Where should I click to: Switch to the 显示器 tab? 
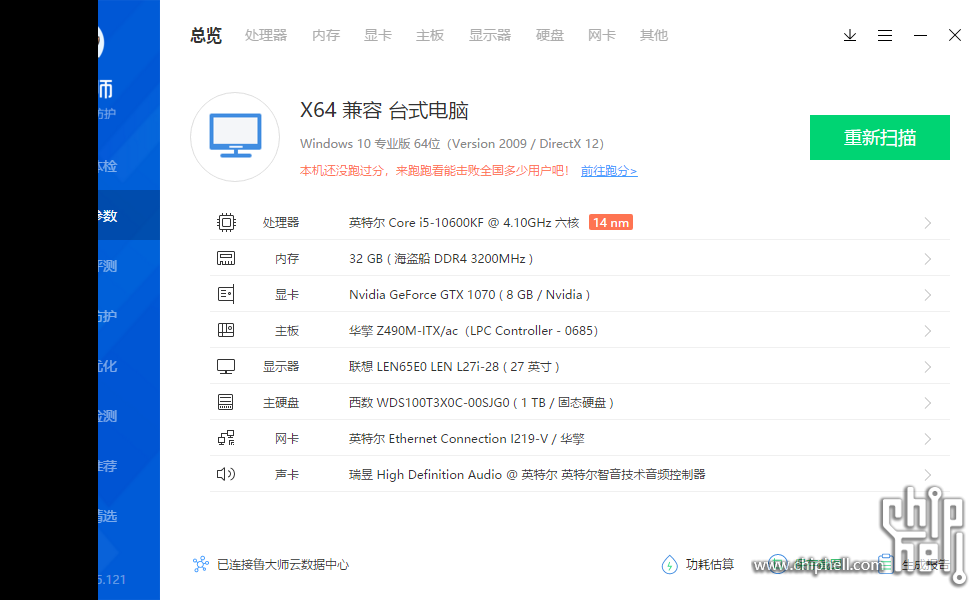pyautogui.click(x=490, y=36)
